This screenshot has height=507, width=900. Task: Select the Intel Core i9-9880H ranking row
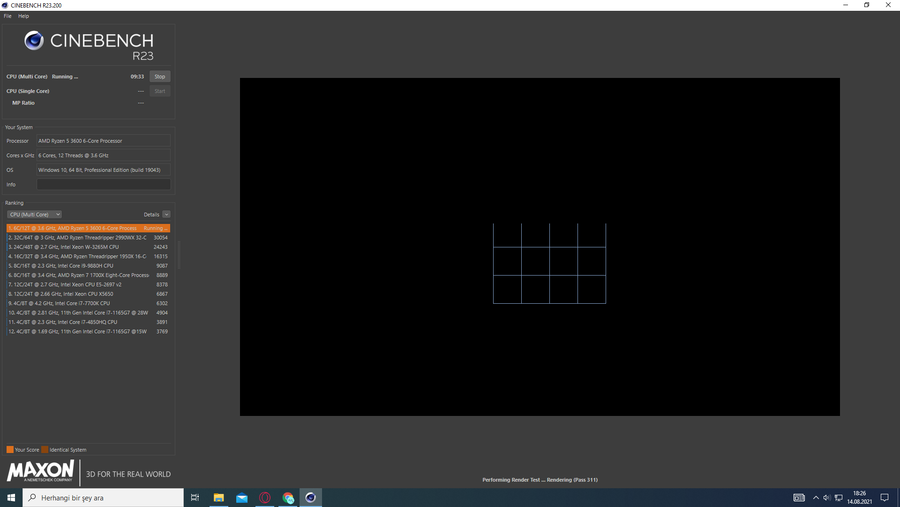click(88, 266)
